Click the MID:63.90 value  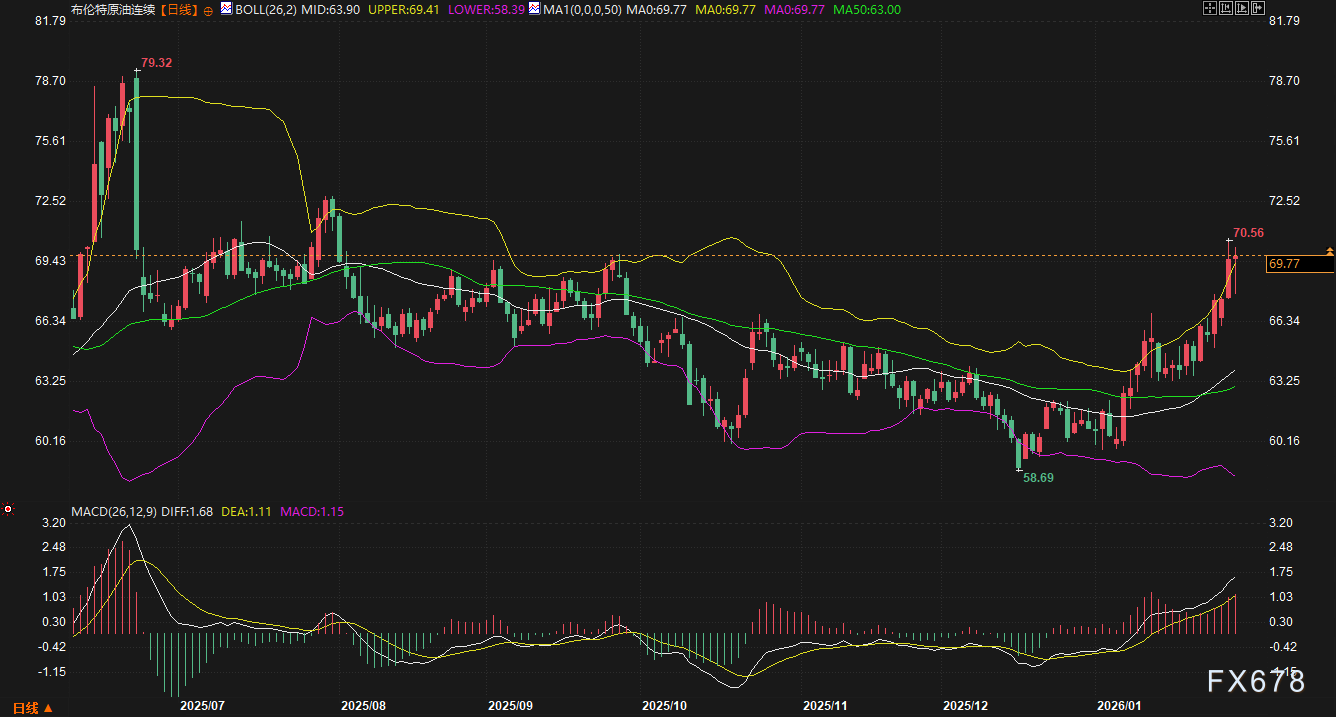pyautogui.click(x=330, y=9)
